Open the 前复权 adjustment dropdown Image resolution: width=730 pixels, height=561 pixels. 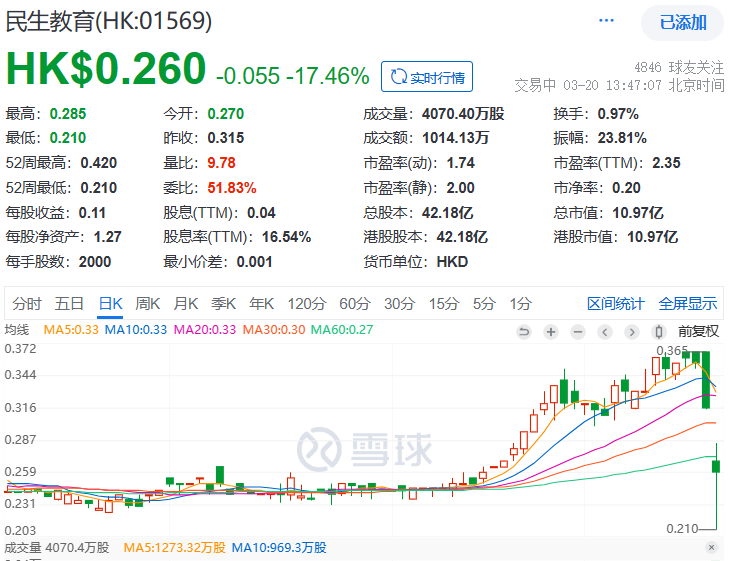pyautogui.click(x=697, y=331)
